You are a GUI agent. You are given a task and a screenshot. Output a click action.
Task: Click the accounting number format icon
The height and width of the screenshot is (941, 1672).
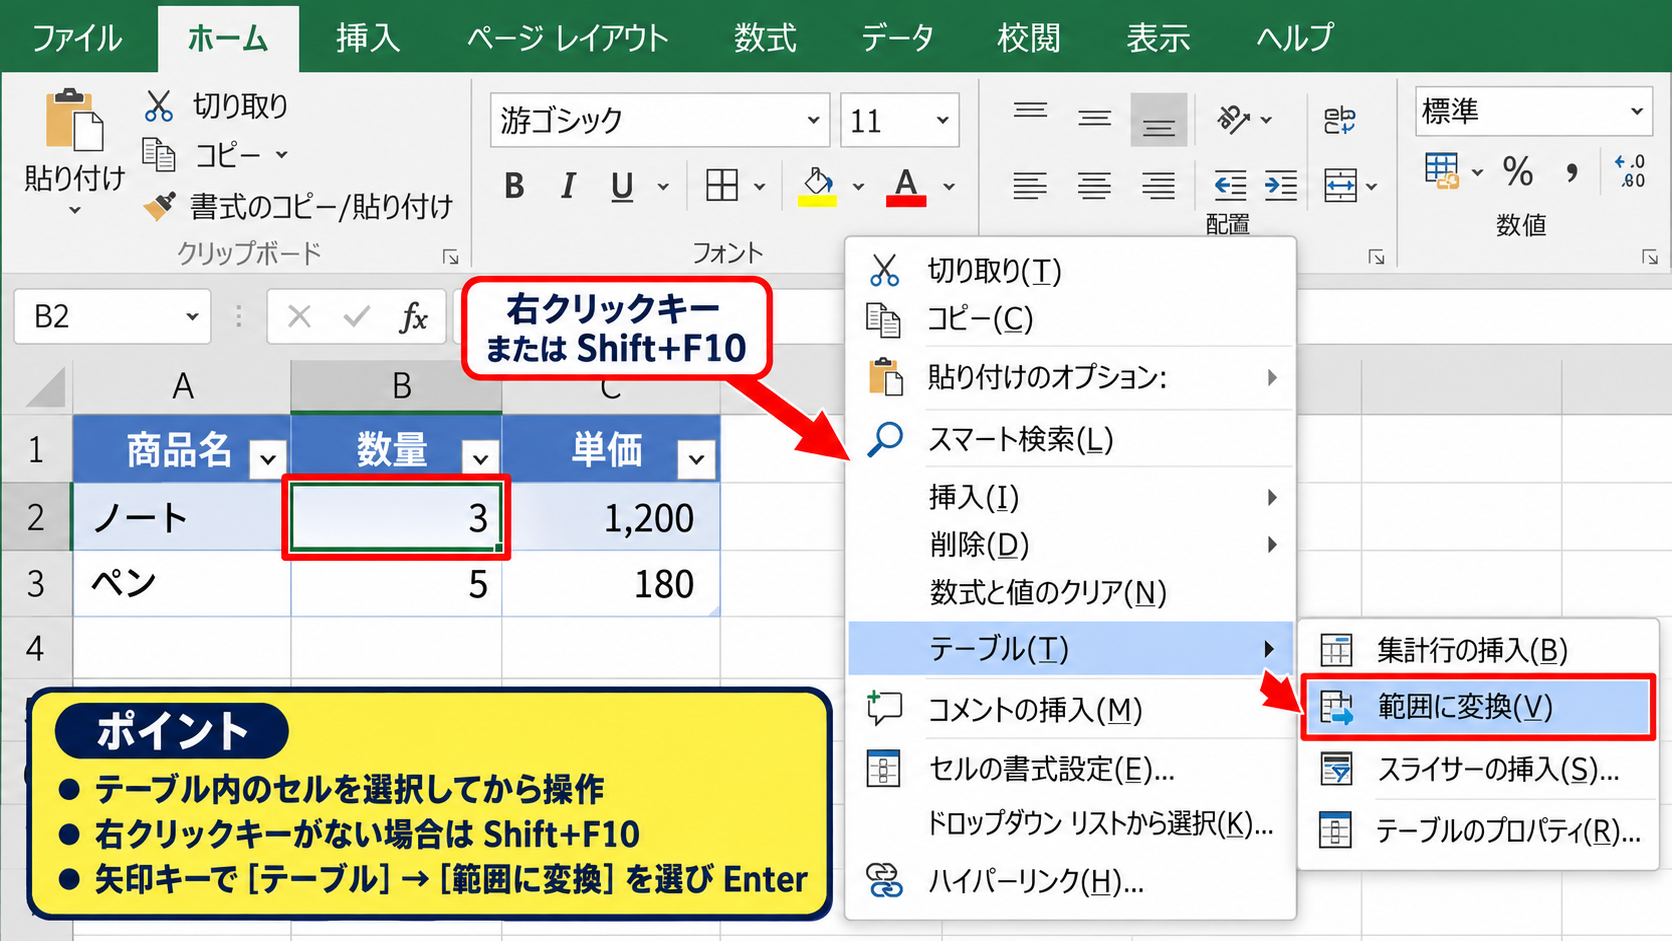pos(1441,171)
